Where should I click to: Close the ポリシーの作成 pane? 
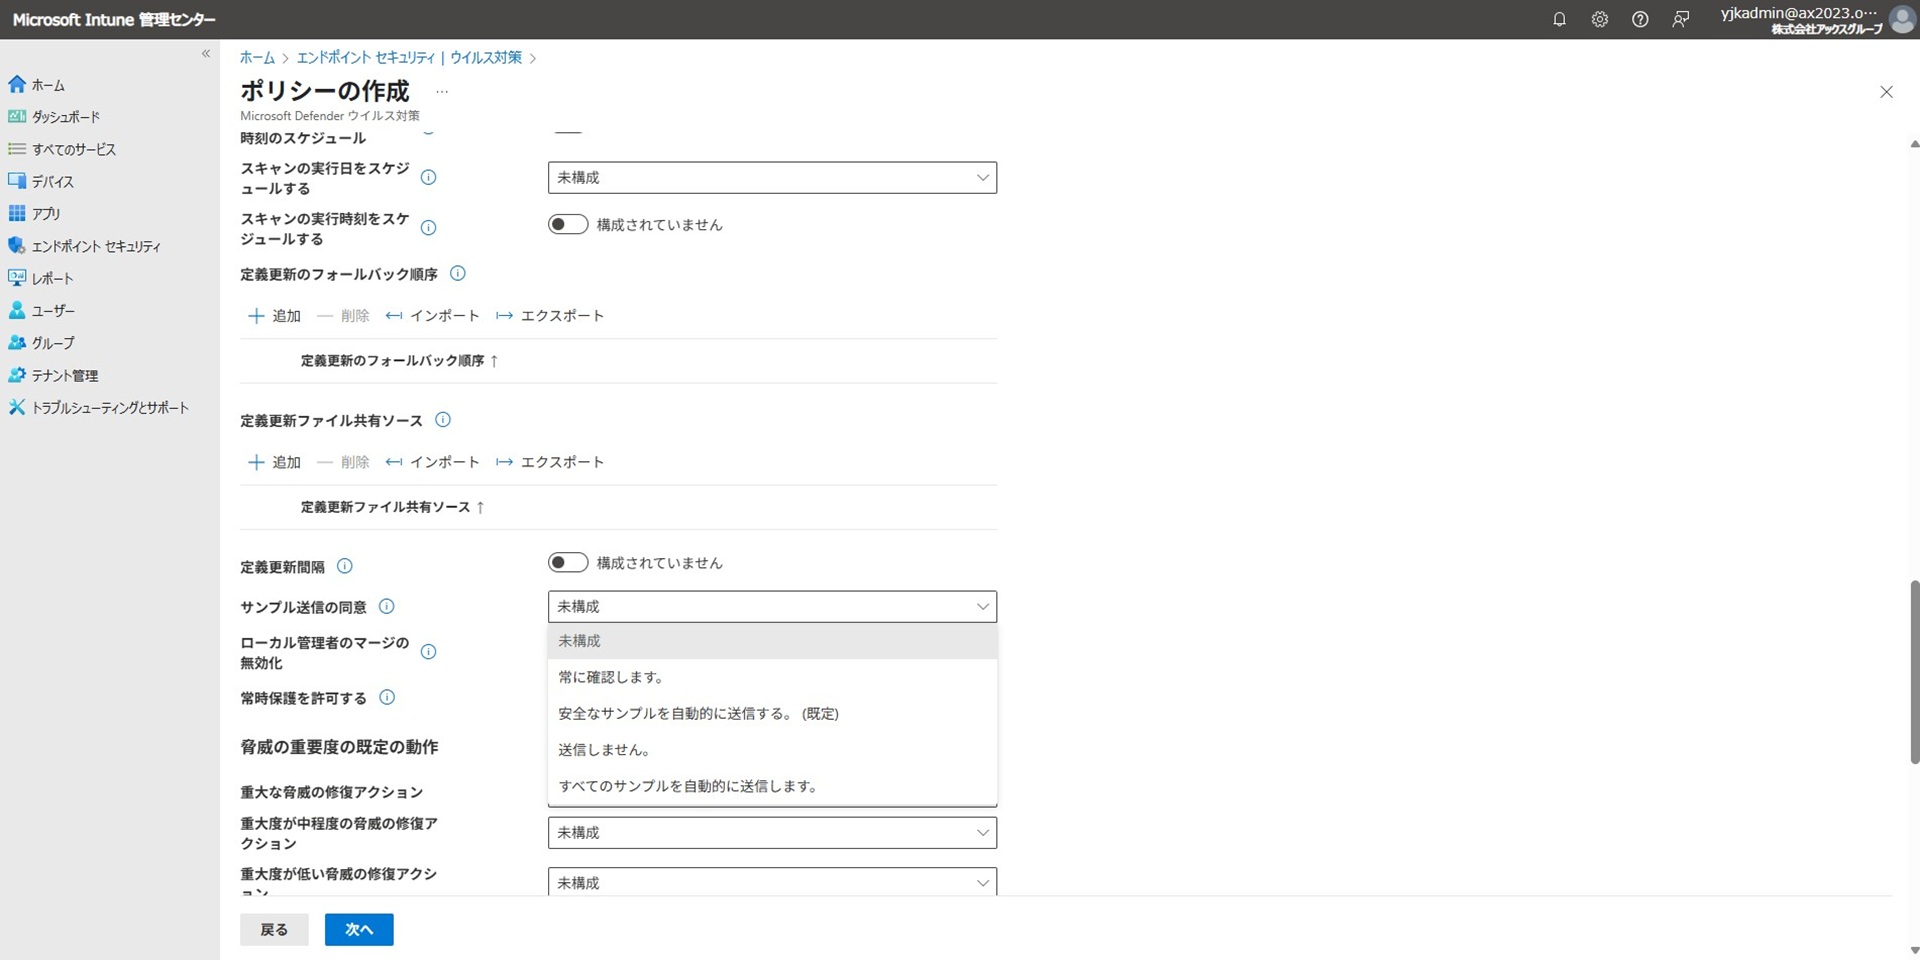tap(1886, 92)
